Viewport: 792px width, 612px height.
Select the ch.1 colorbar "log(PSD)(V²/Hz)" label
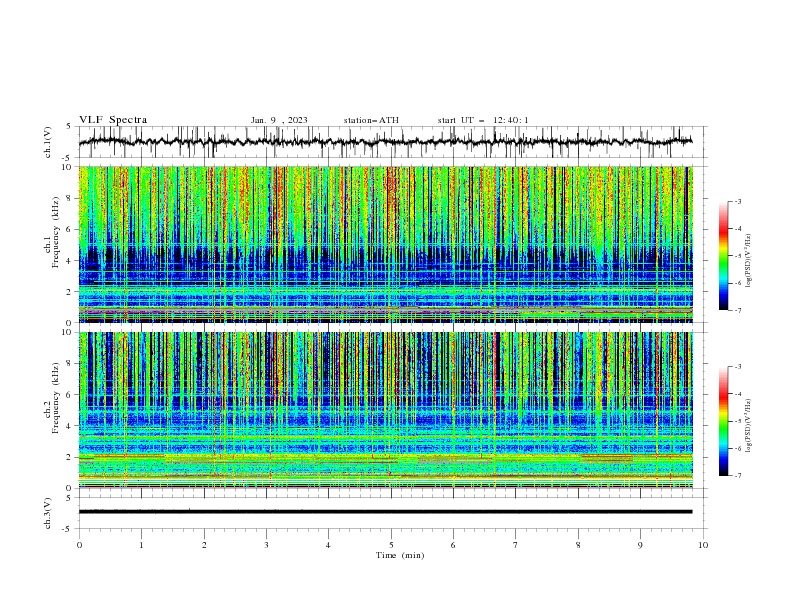(749, 260)
